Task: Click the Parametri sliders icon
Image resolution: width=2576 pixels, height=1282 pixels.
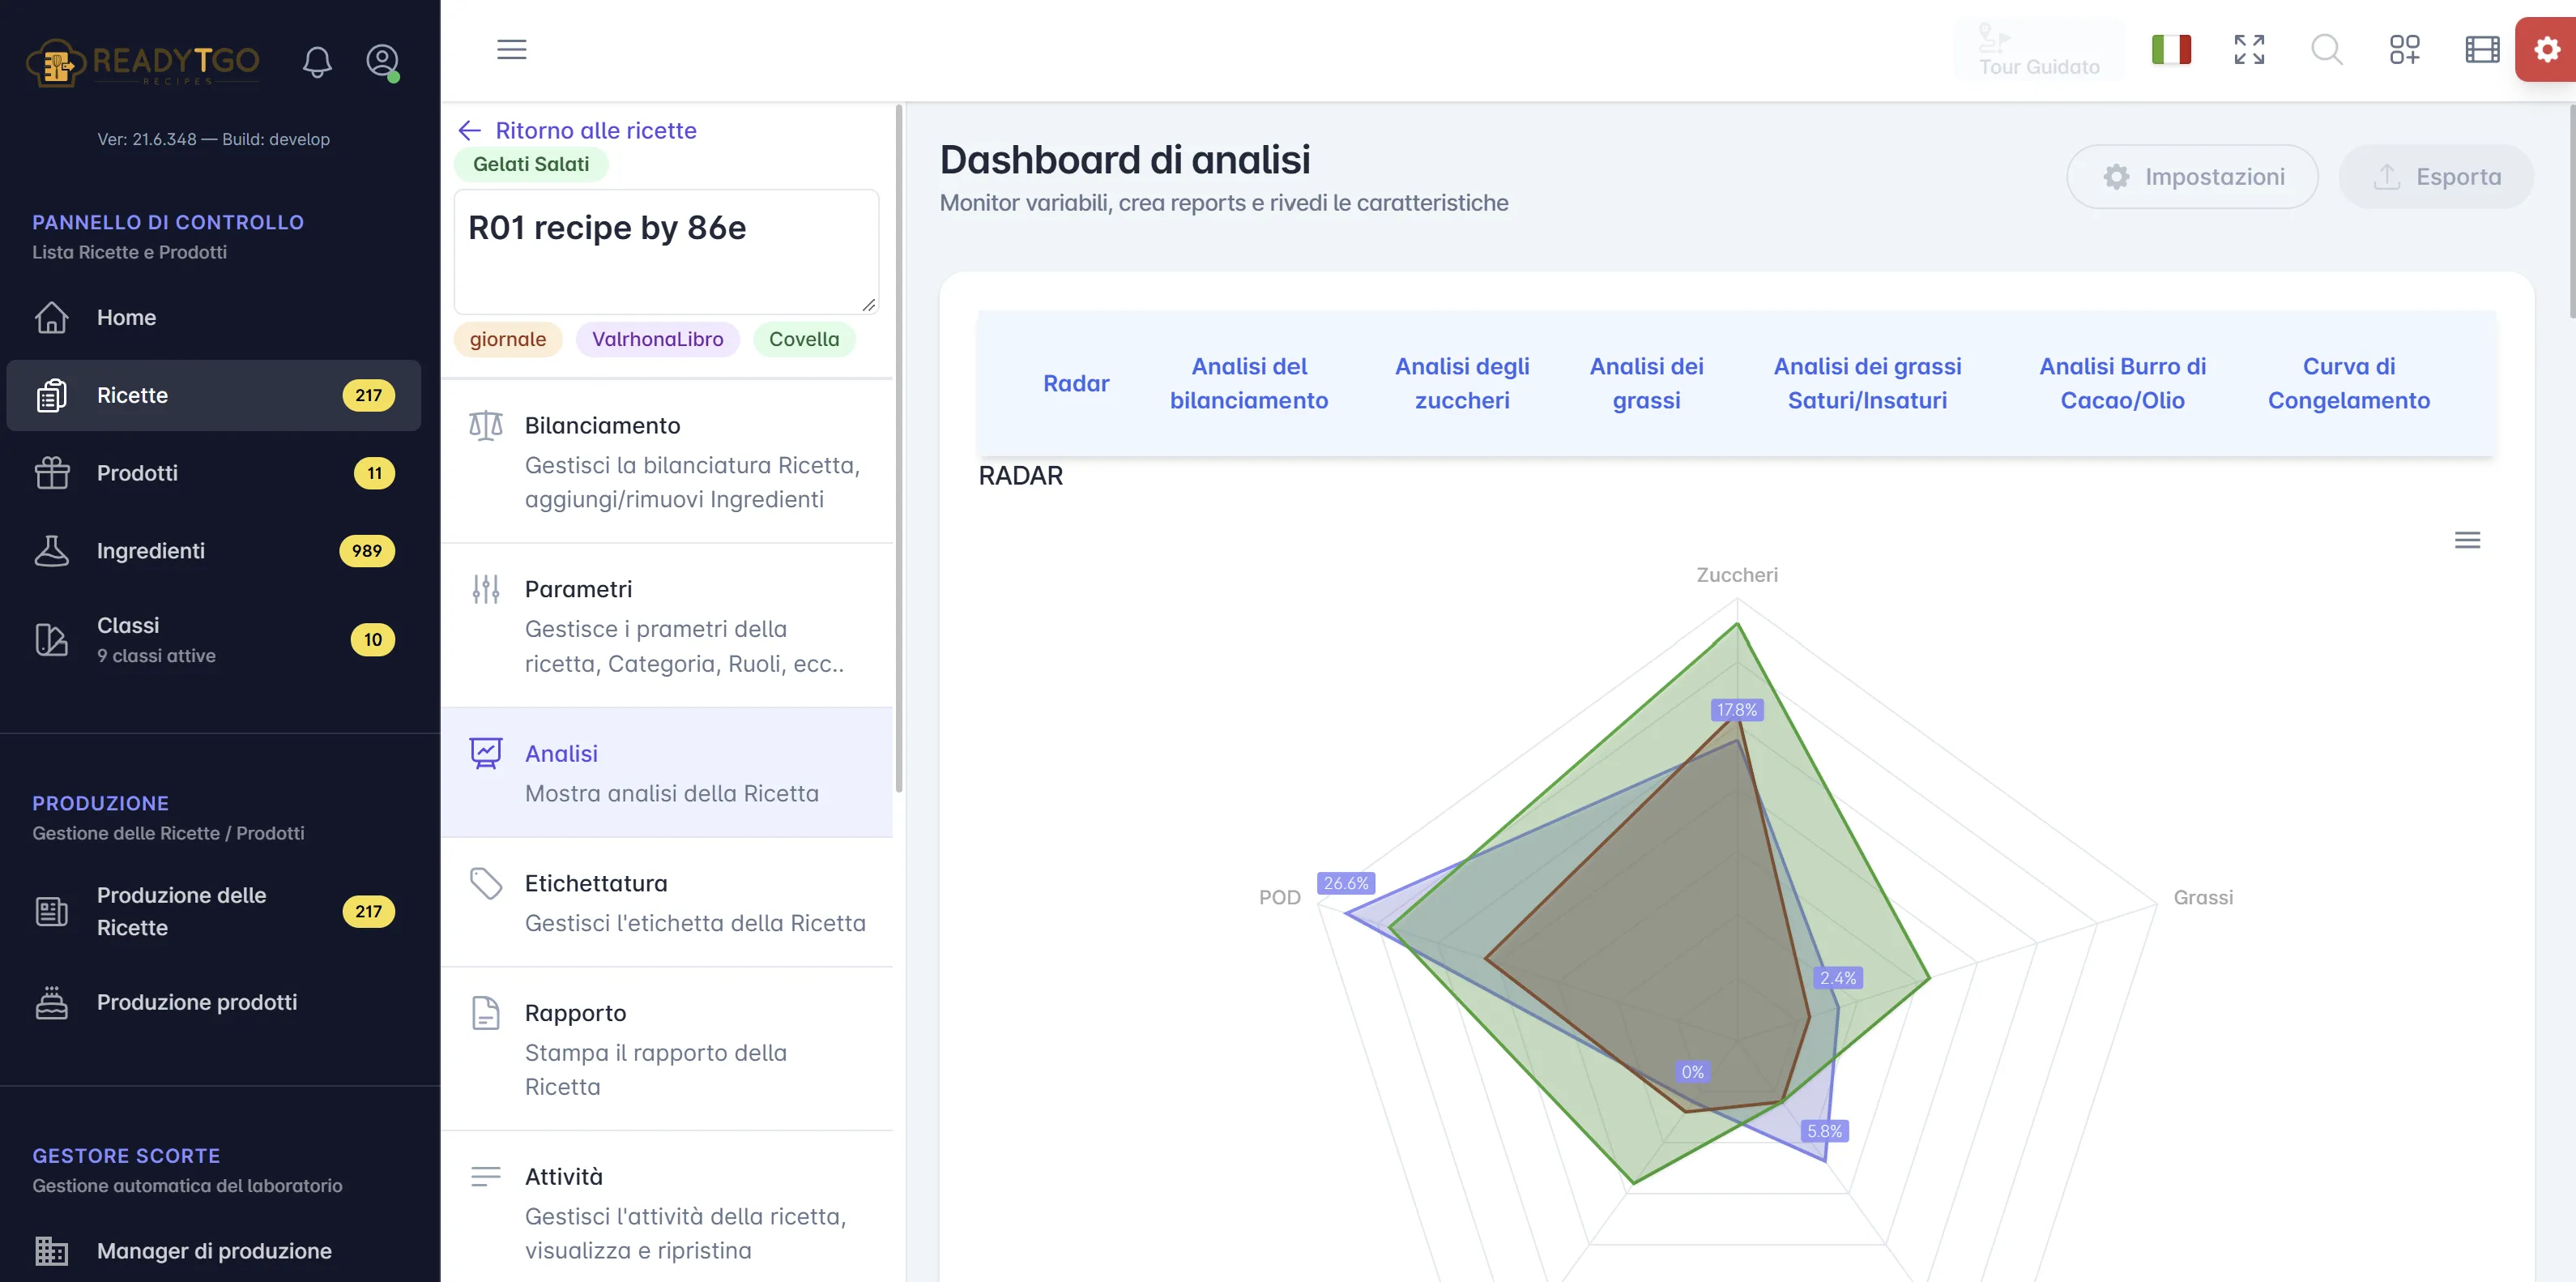Action: click(486, 589)
